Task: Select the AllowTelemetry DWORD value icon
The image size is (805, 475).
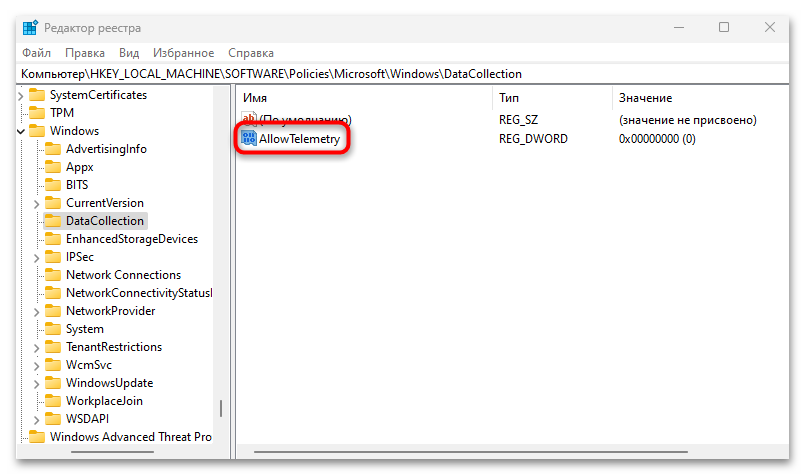Action: [249, 138]
